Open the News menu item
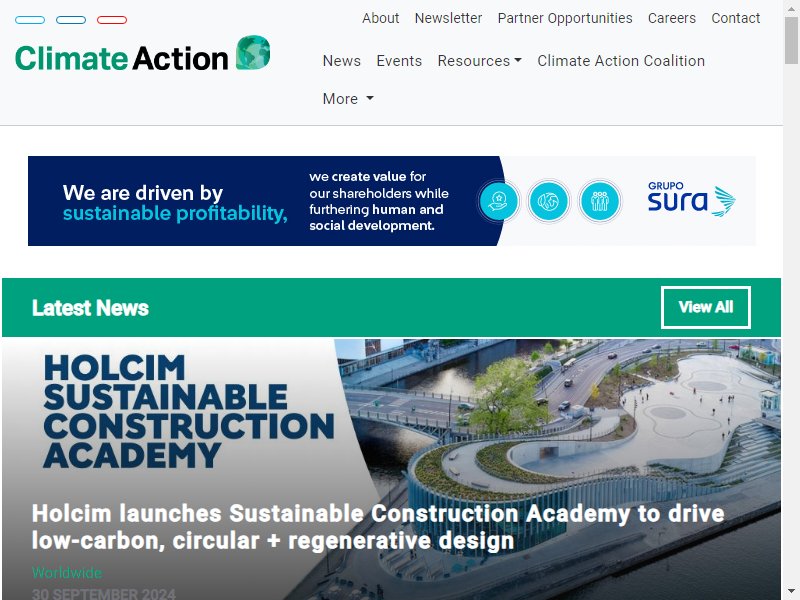Viewport: 800px width, 600px height. point(342,61)
